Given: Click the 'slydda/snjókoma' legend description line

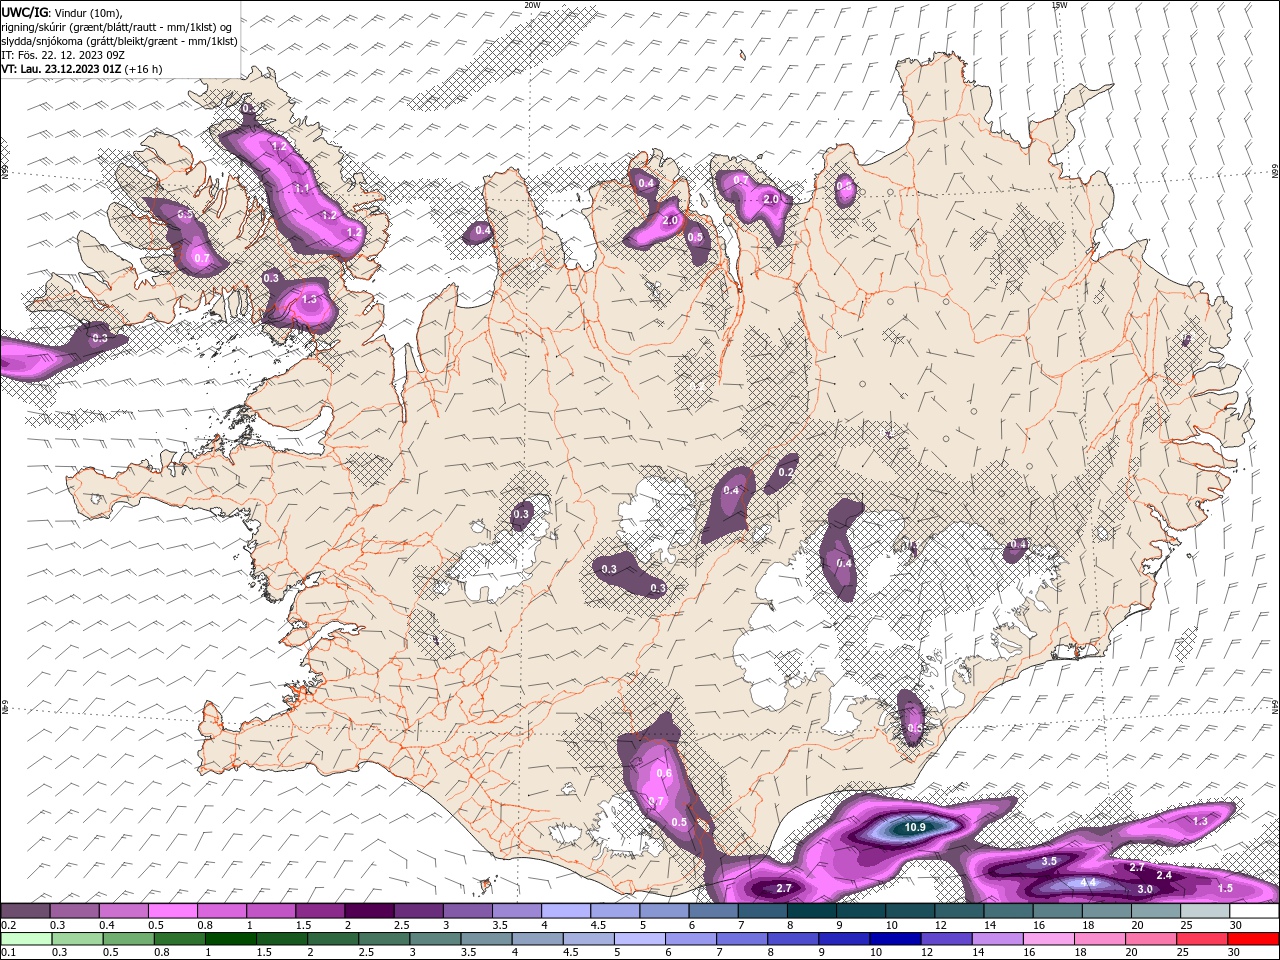Looking at the screenshot, I should click(119, 41).
